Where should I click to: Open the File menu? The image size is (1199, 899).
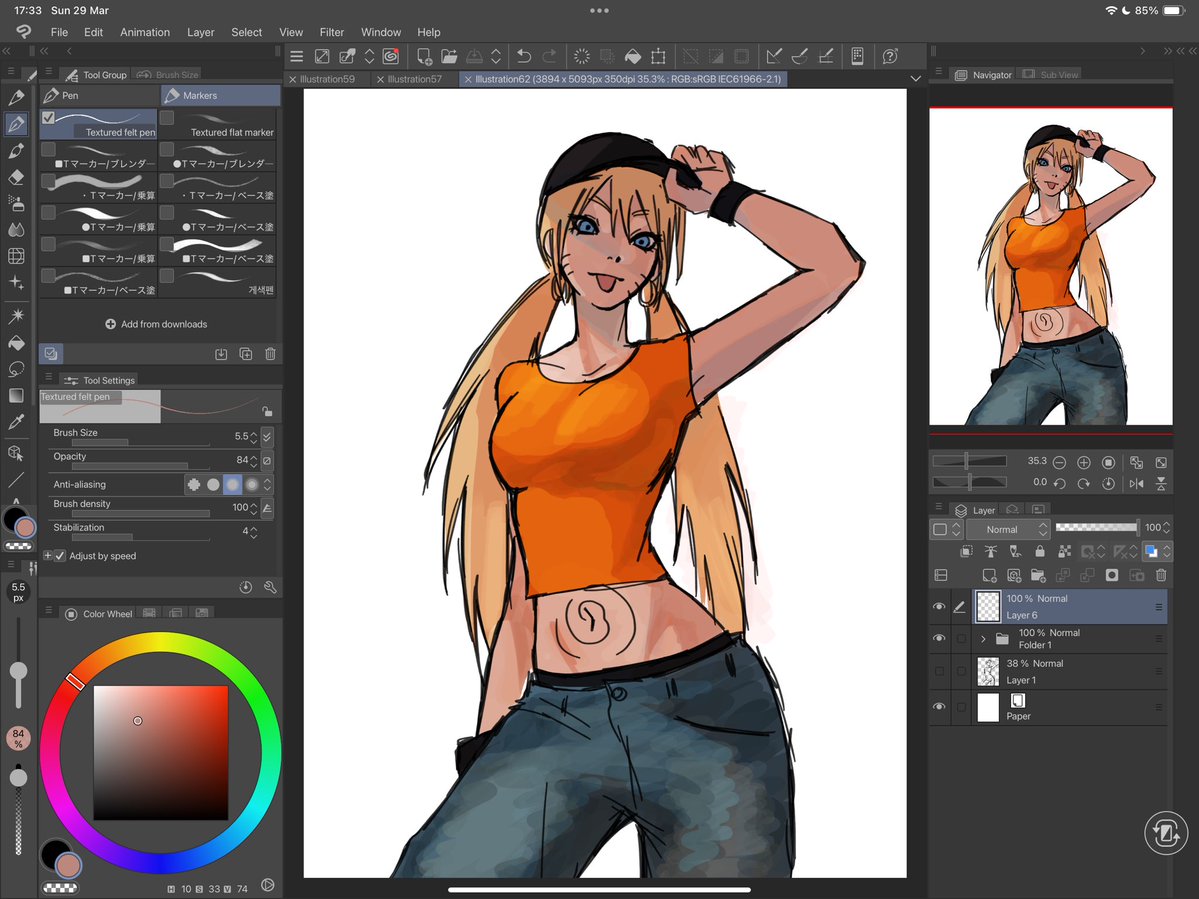coord(59,32)
